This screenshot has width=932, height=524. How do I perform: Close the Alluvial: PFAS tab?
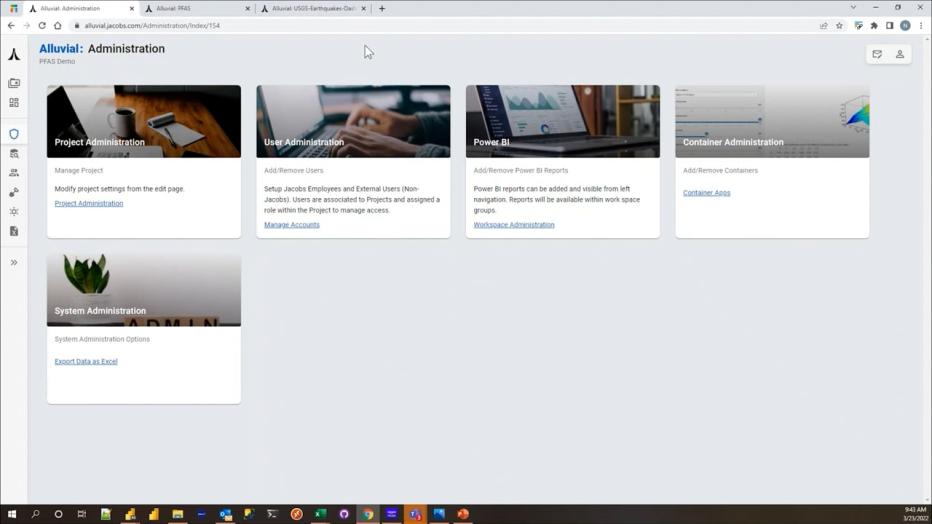pyautogui.click(x=248, y=8)
